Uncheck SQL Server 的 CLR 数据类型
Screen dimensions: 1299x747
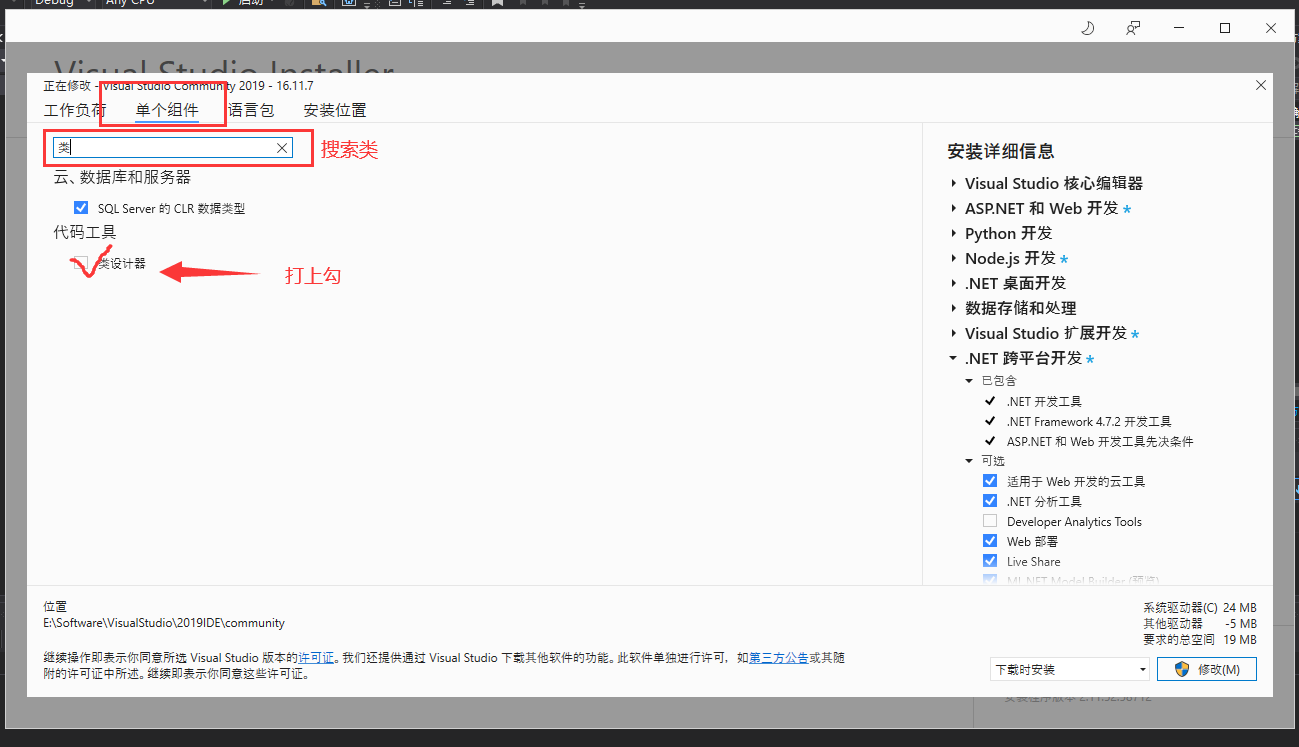[81, 208]
